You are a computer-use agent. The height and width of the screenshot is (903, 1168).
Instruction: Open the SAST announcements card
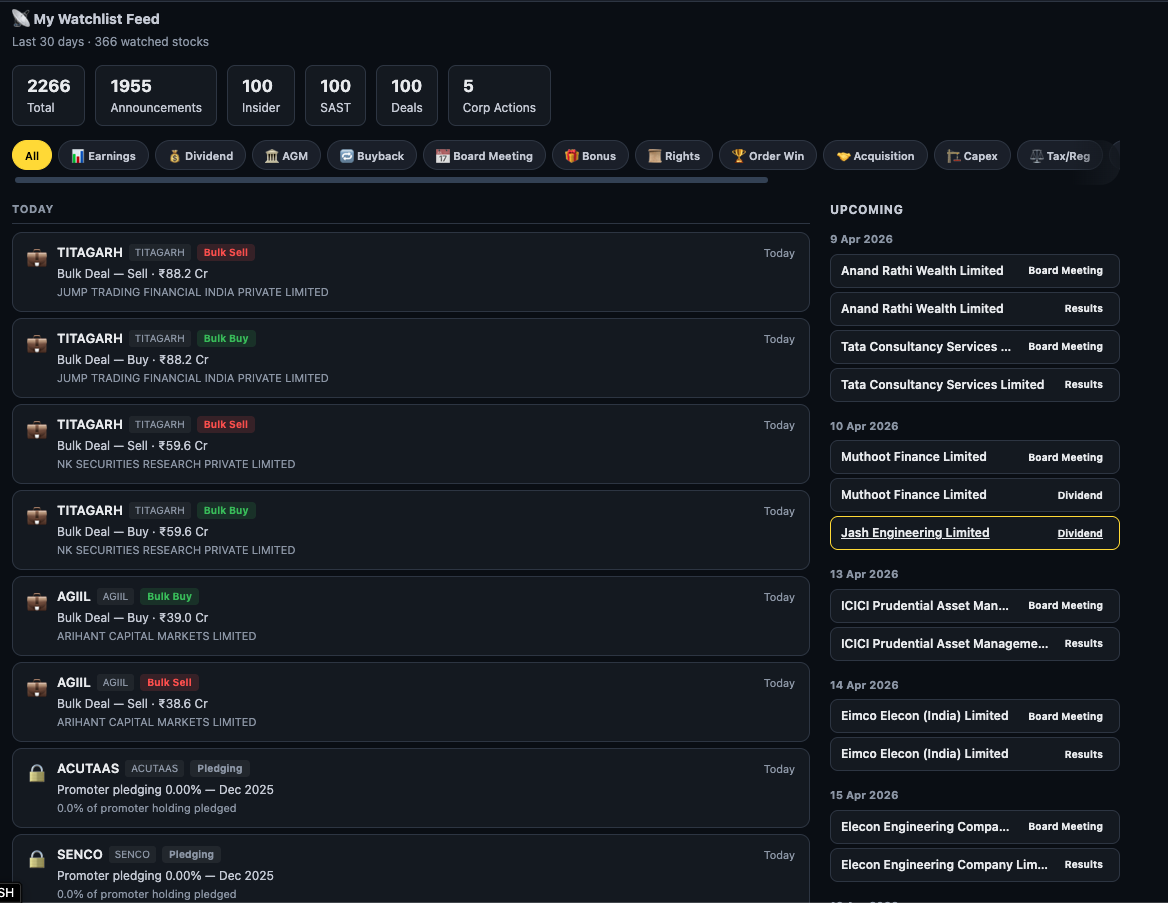point(334,95)
